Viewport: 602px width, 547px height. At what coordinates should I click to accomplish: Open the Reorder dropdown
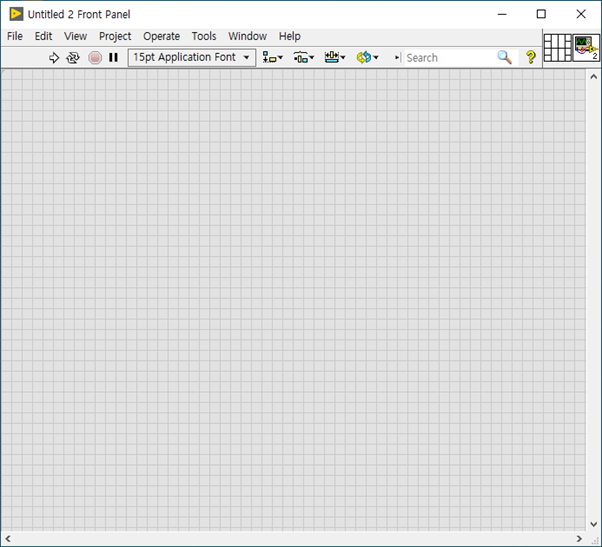click(367, 58)
